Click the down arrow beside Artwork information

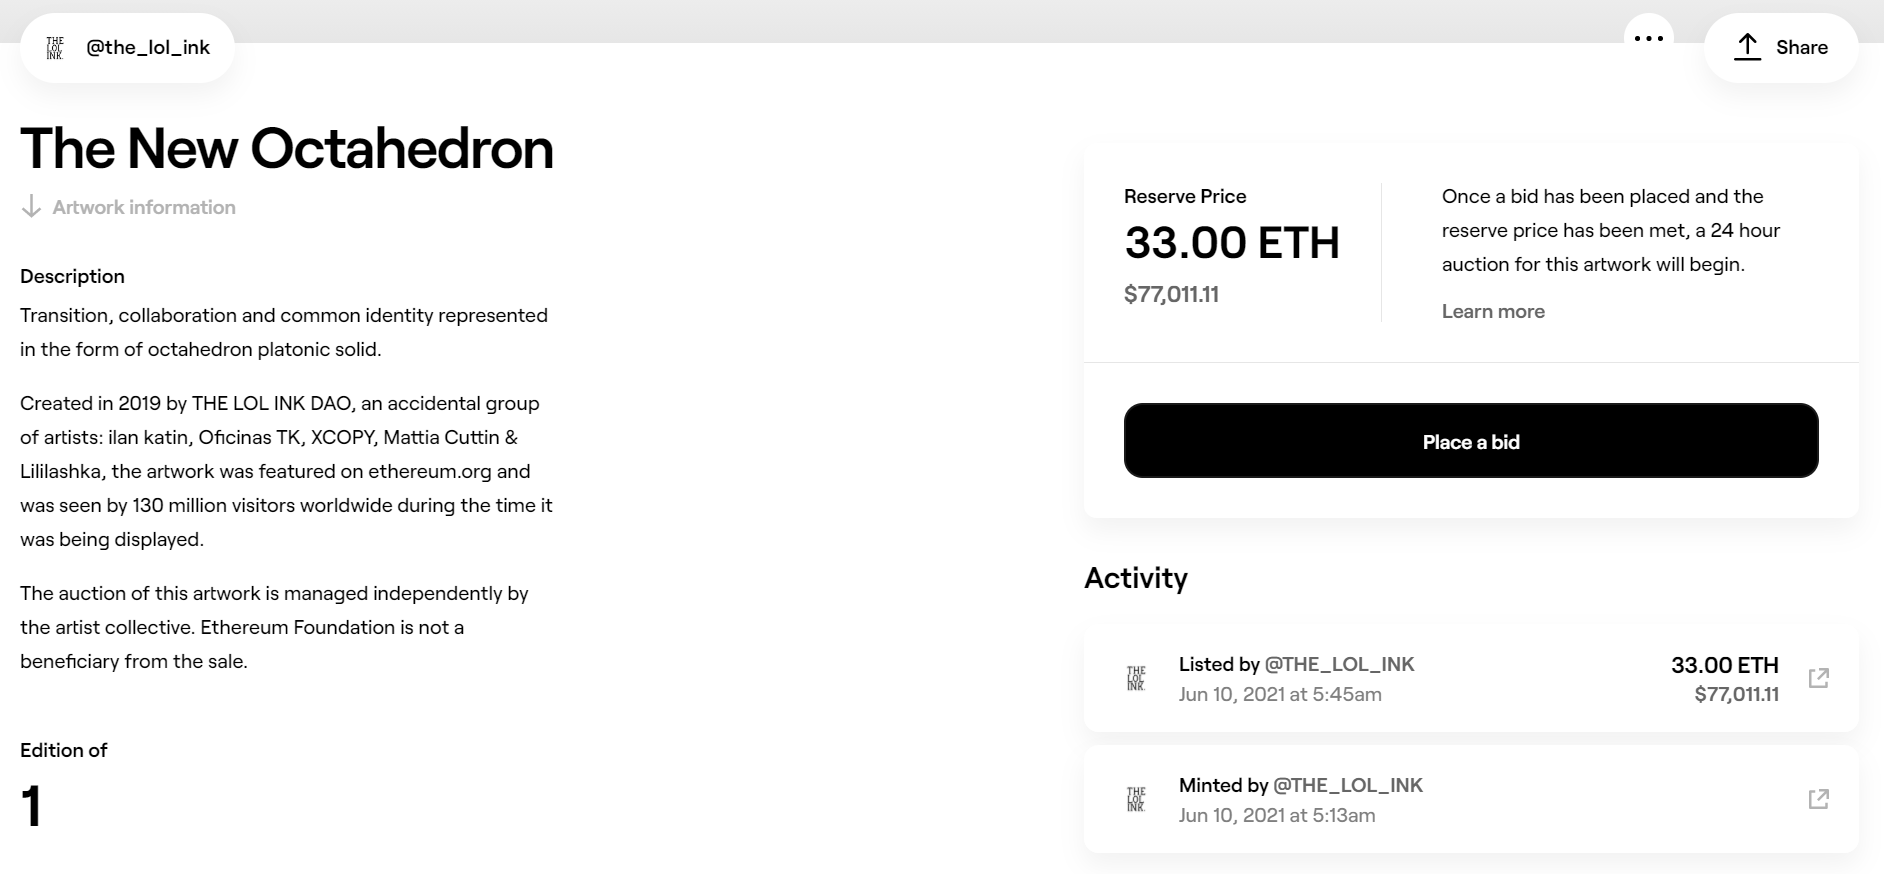31,207
